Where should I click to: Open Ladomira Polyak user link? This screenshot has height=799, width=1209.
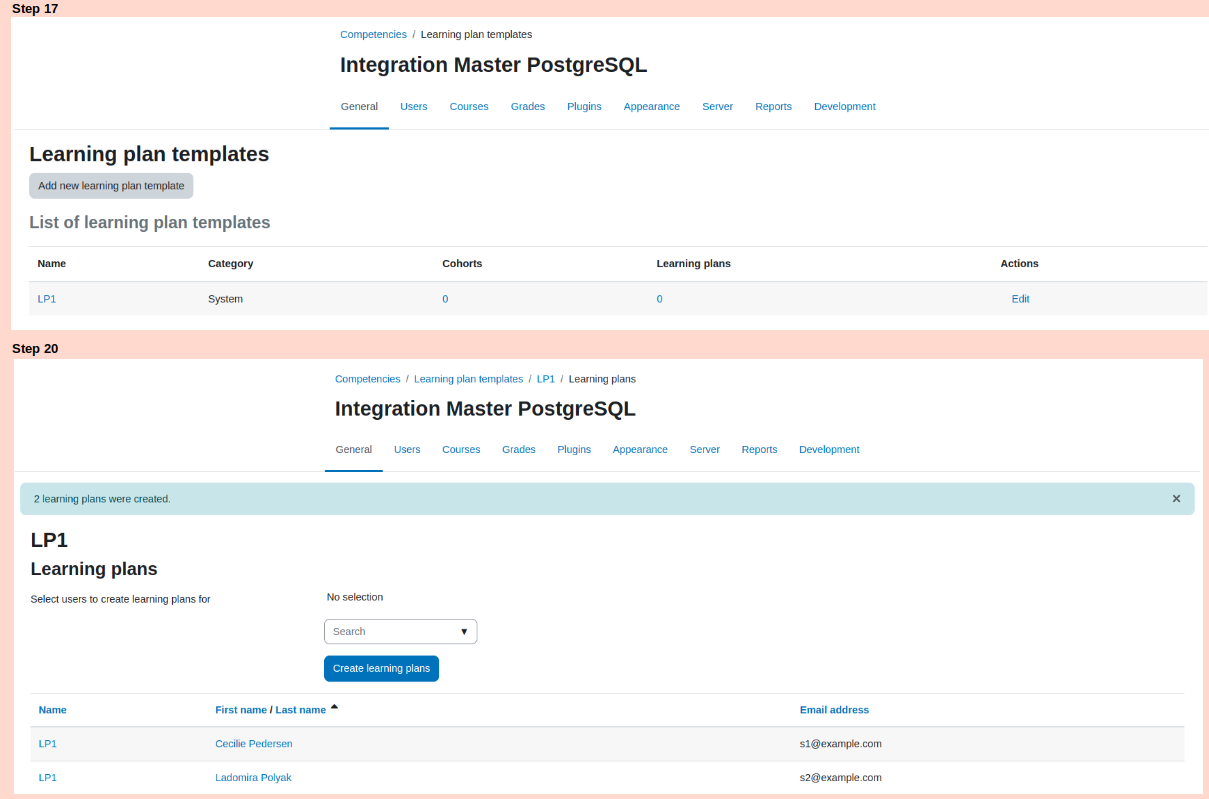(253, 778)
